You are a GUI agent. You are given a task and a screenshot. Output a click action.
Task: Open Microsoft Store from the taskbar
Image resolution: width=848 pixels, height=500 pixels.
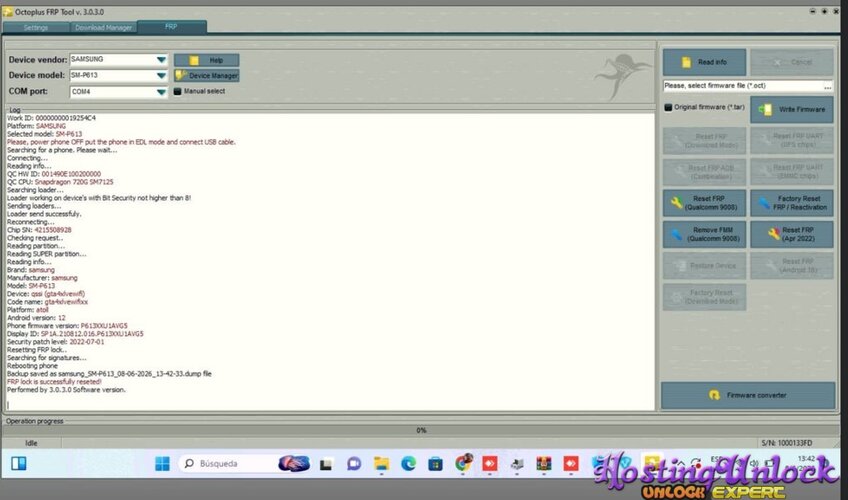[435, 464]
